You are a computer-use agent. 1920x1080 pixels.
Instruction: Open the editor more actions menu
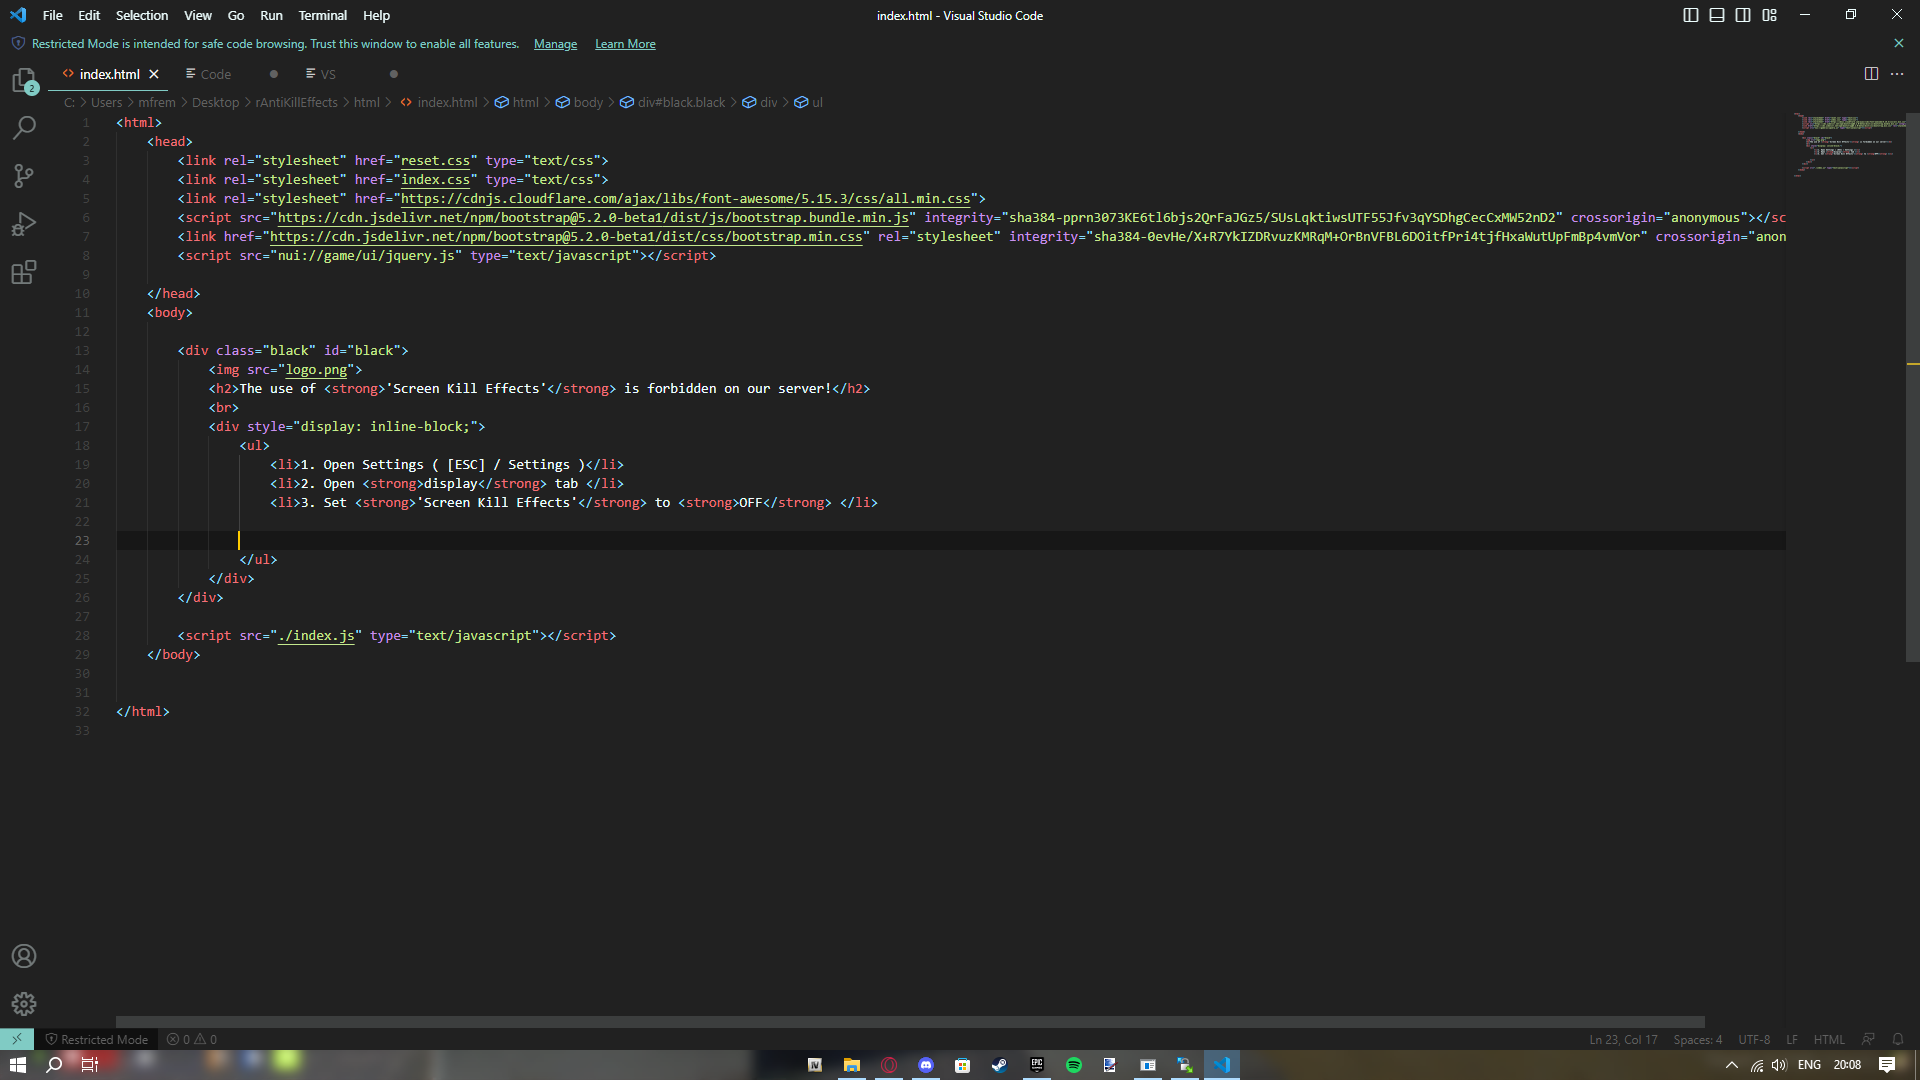point(1898,73)
